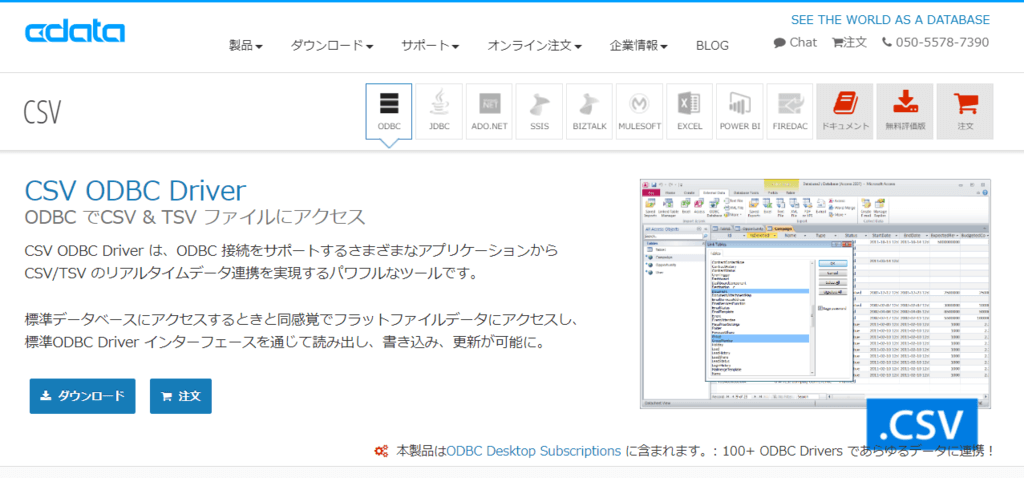Pick the SSIS component icon

[x=539, y=111]
